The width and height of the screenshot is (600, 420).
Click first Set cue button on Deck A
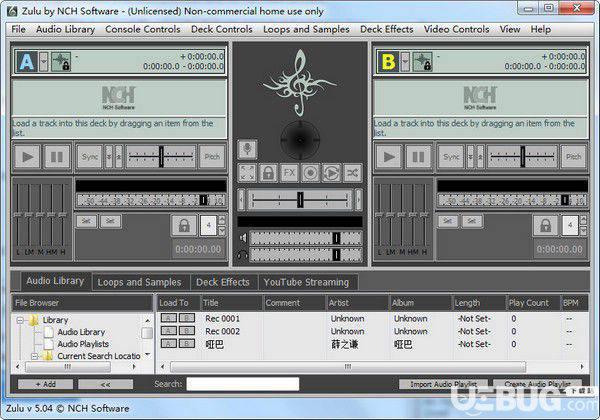pyautogui.click(x=86, y=221)
